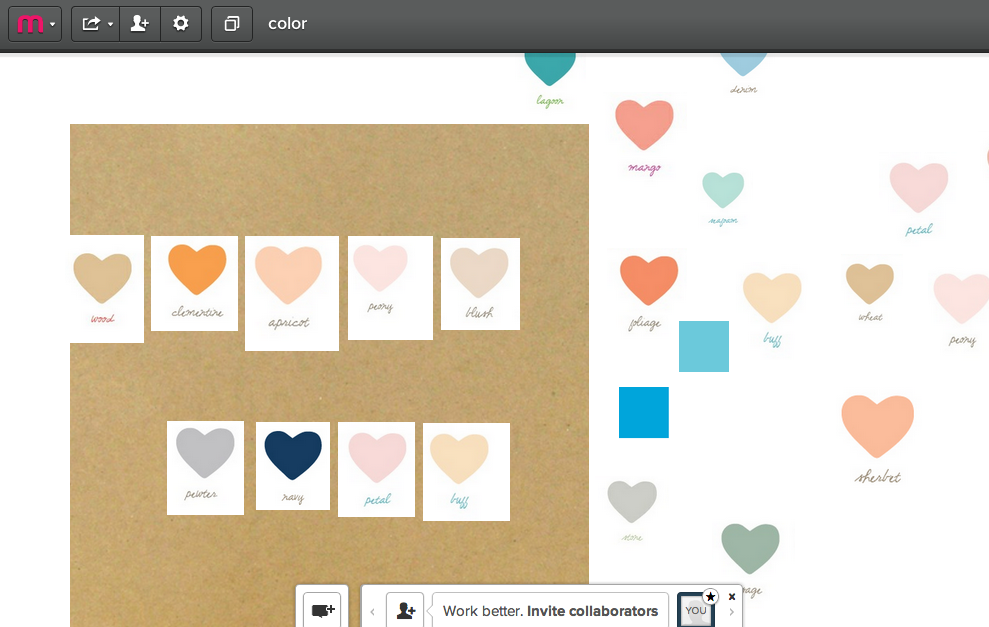Open the share/export dropdown in the toolbar
989x627 pixels.
click(96, 24)
